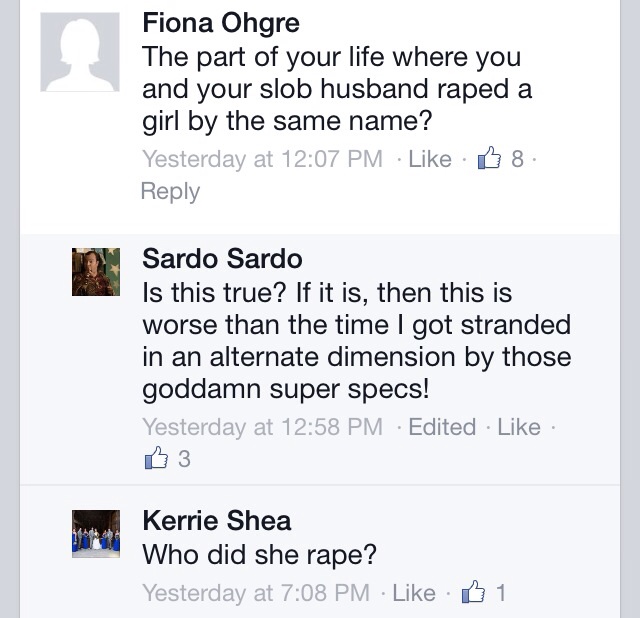Open Sardo Sardo's profile picture
640x618 pixels.
(96, 272)
